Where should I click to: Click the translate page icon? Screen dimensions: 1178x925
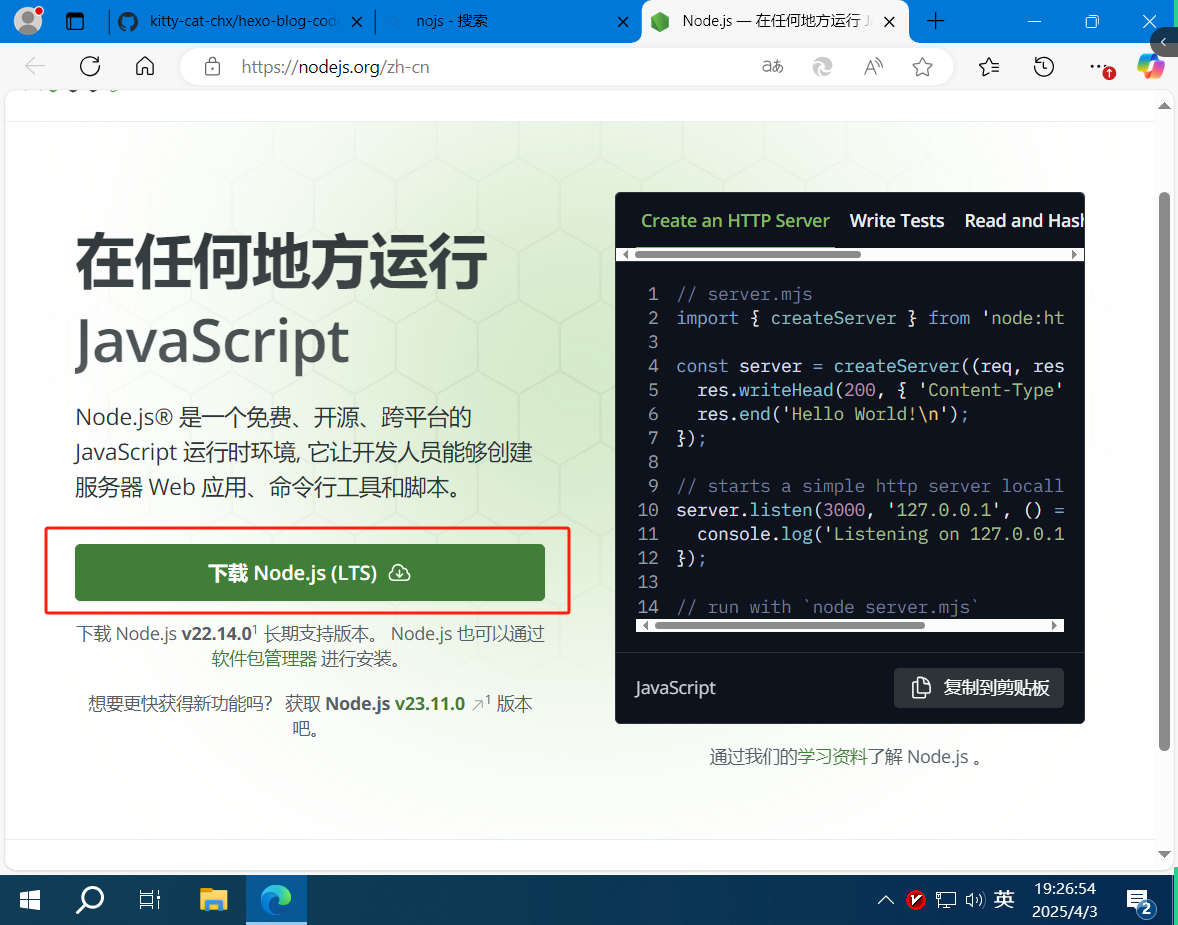coord(772,67)
